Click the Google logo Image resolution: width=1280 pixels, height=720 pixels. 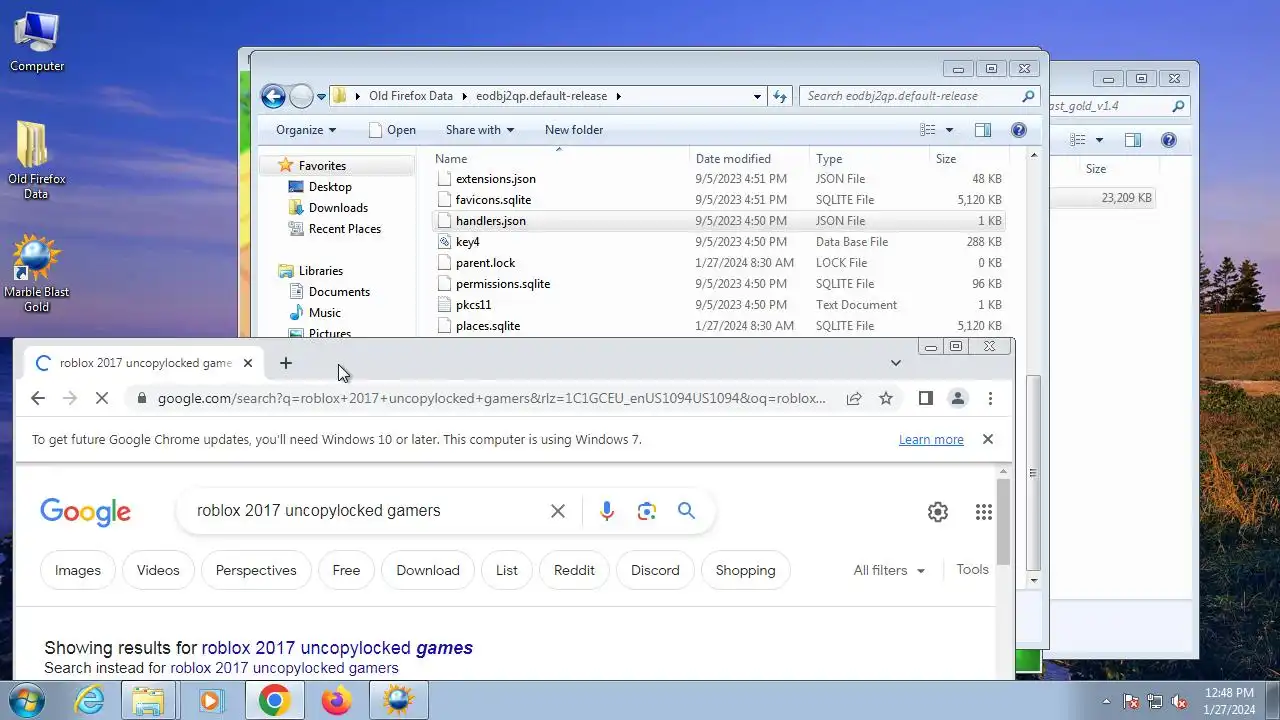click(85, 512)
